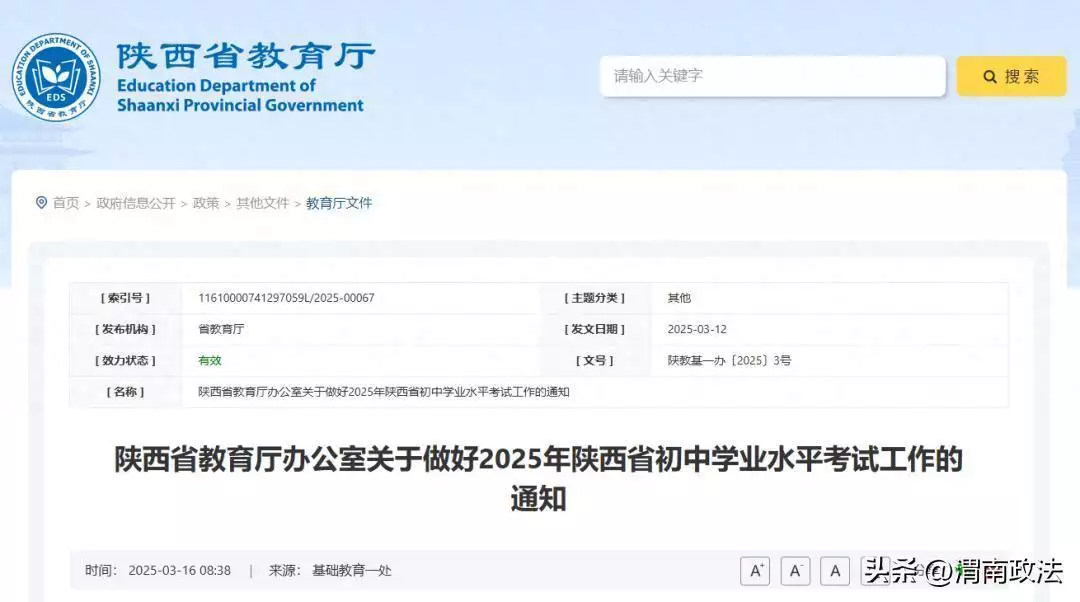The height and width of the screenshot is (602, 1080).
Task: Click the large article headline 陕西省教育厅办公室关于做好…
Action: point(539,479)
